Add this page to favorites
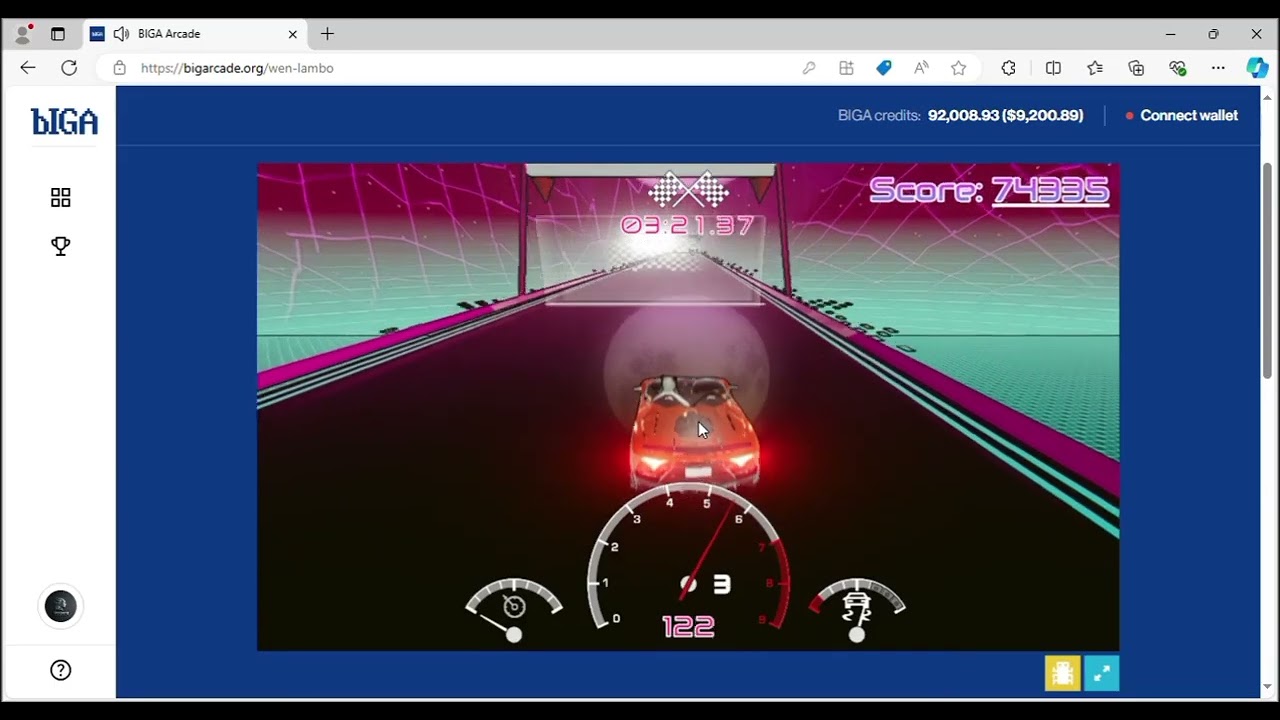This screenshot has height=720, width=1280. (x=959, y=68)
